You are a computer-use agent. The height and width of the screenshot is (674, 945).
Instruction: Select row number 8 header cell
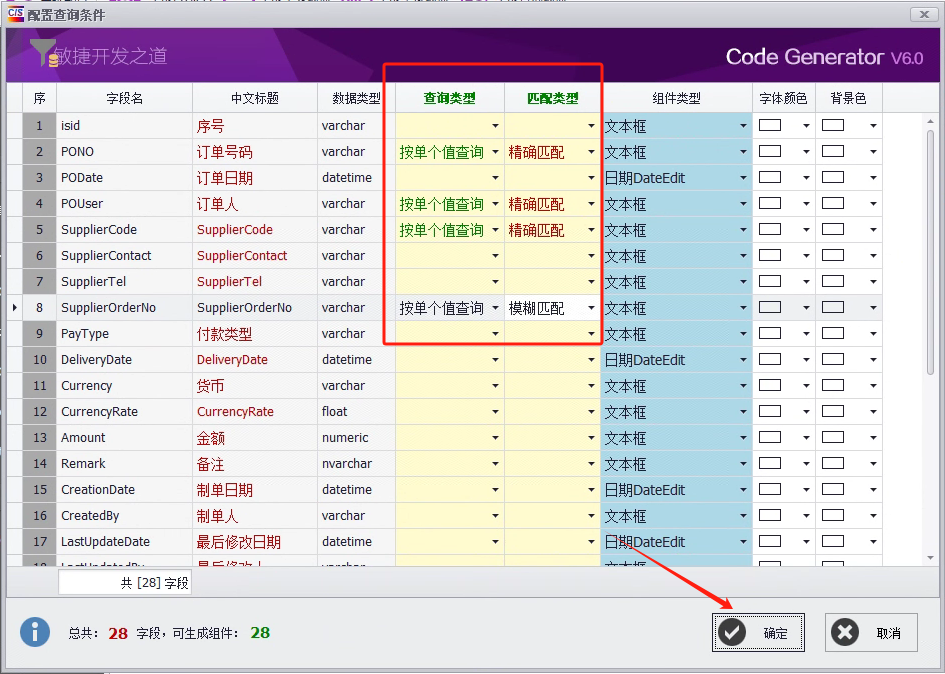pos(39,307)
